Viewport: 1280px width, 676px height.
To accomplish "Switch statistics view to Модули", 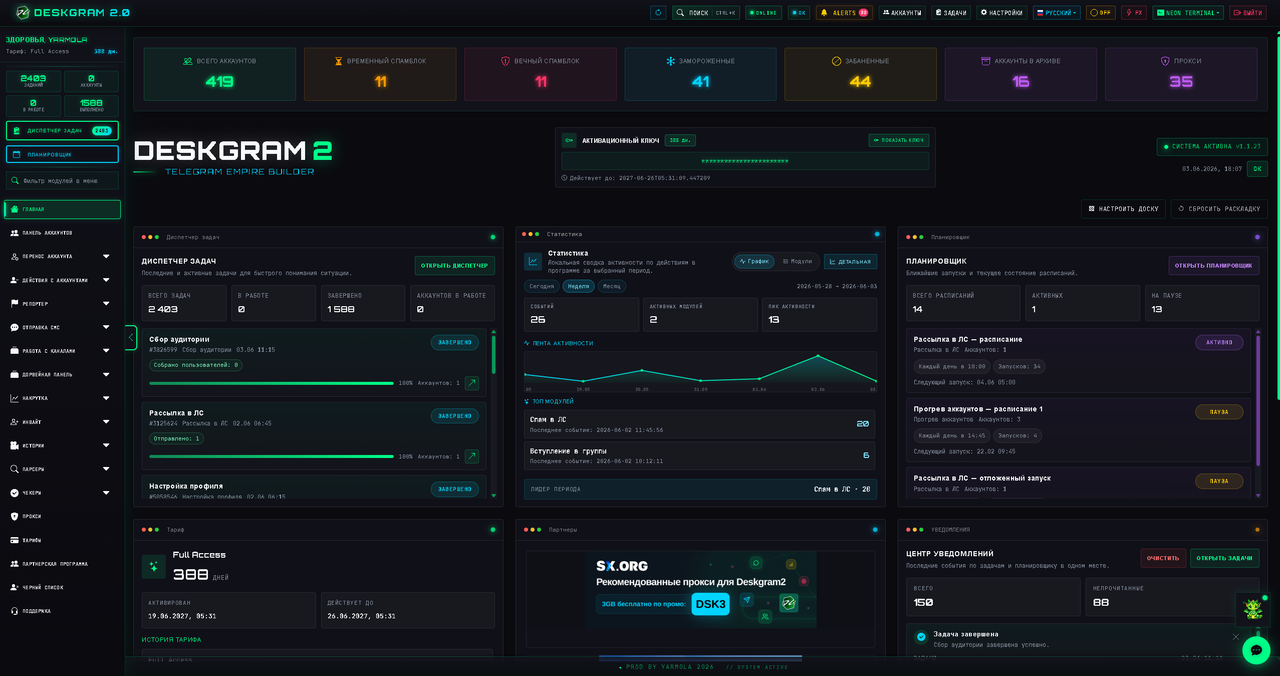I will [797, 261].
